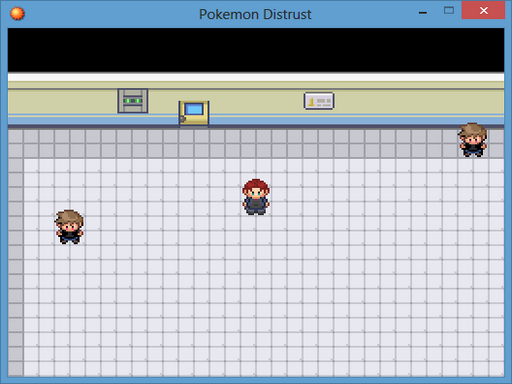The height and width of the screenshot is (384, 512).
Task: Click the black area above the wall
Action: (256, 50)
